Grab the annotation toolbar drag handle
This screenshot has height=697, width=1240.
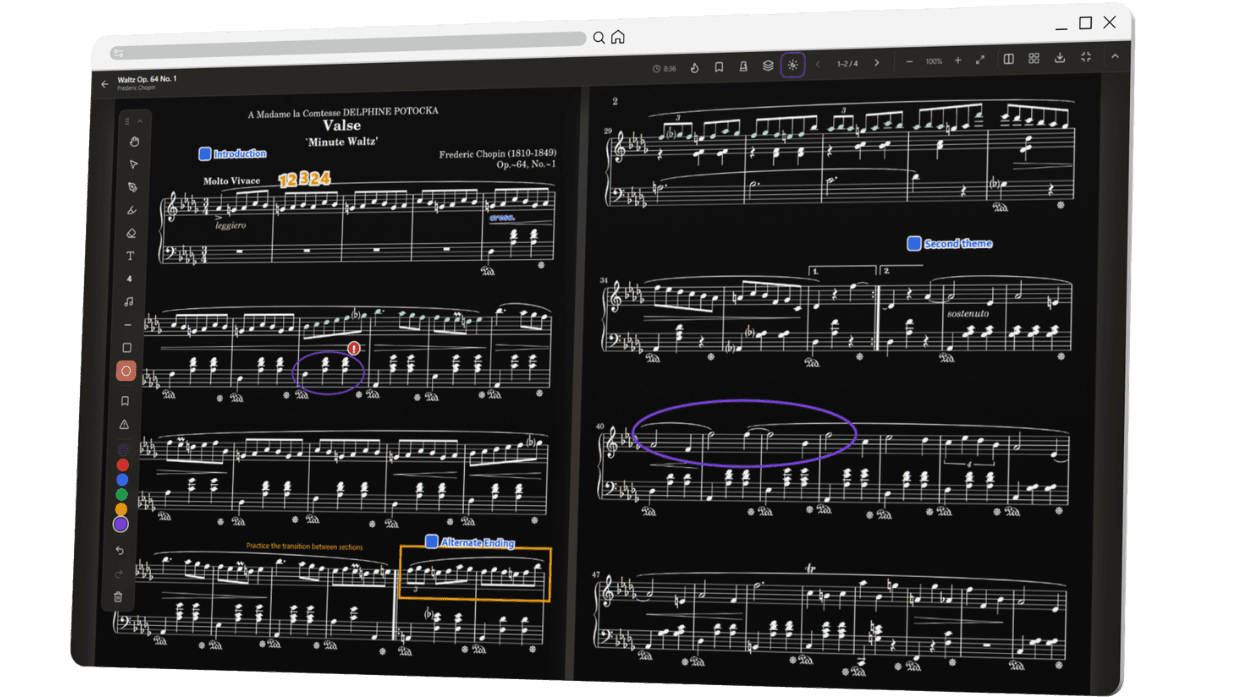(x=128, y=121)
